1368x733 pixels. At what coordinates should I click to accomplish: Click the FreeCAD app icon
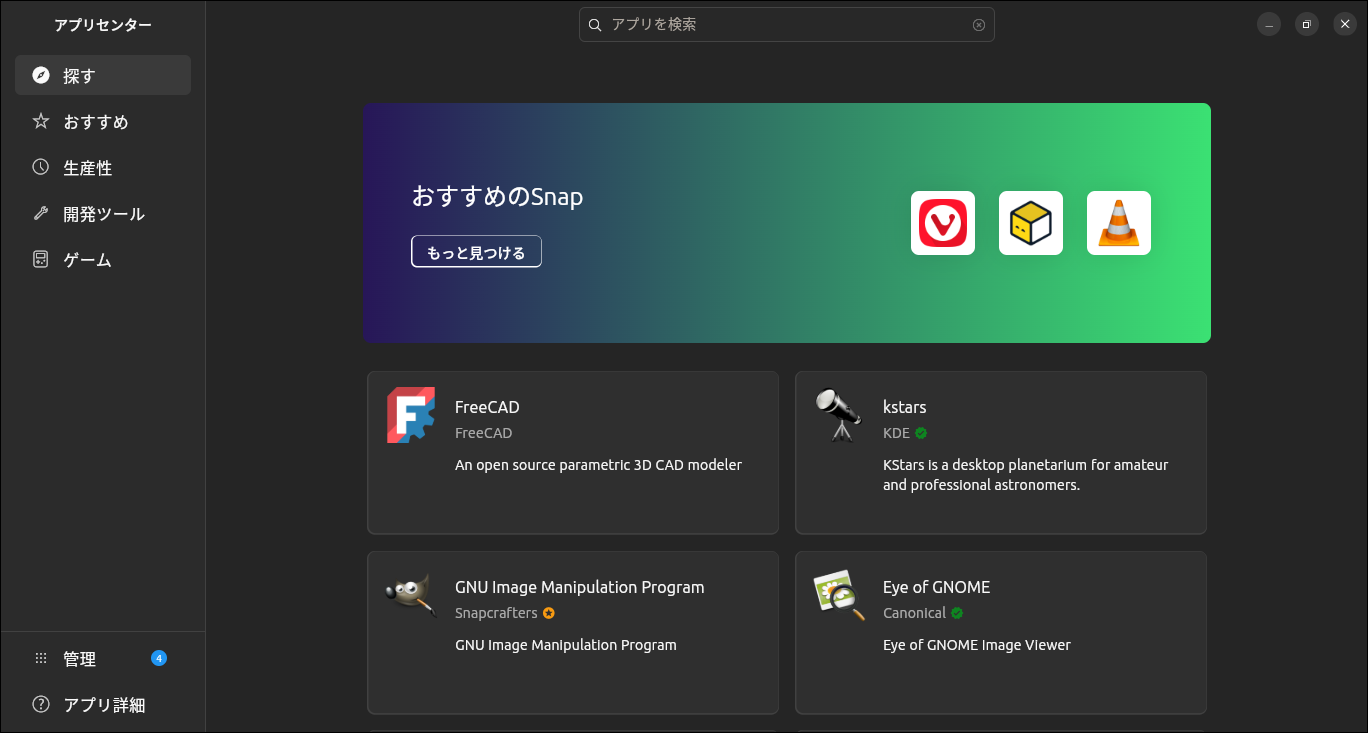(411, 415)
